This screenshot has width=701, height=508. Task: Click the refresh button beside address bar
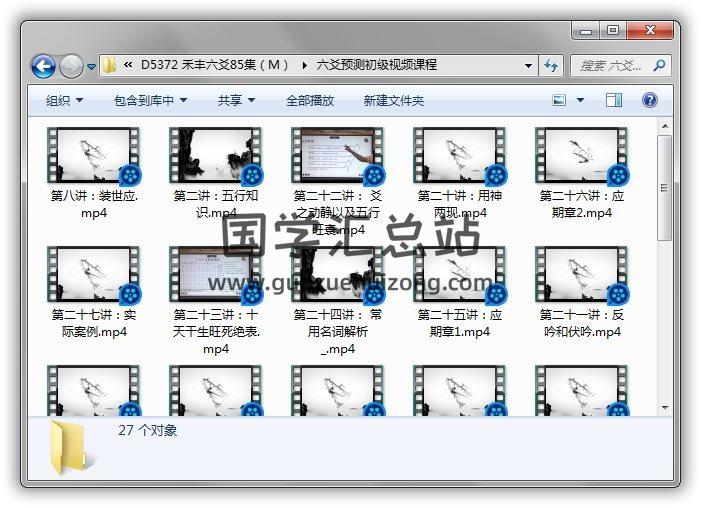point(551,66)
